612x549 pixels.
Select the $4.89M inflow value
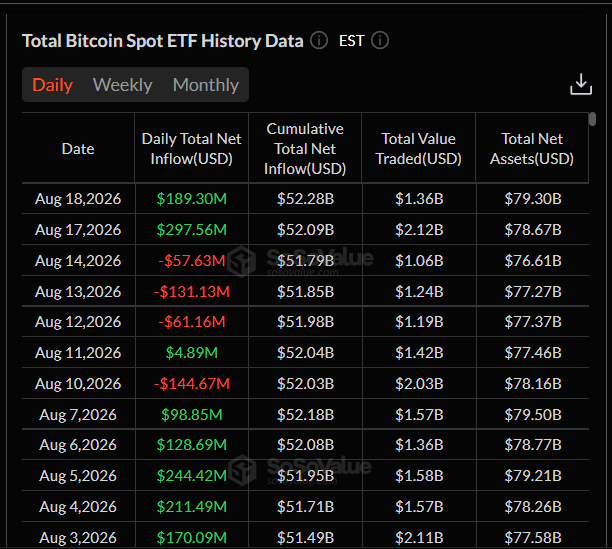[x=192, y=352]
